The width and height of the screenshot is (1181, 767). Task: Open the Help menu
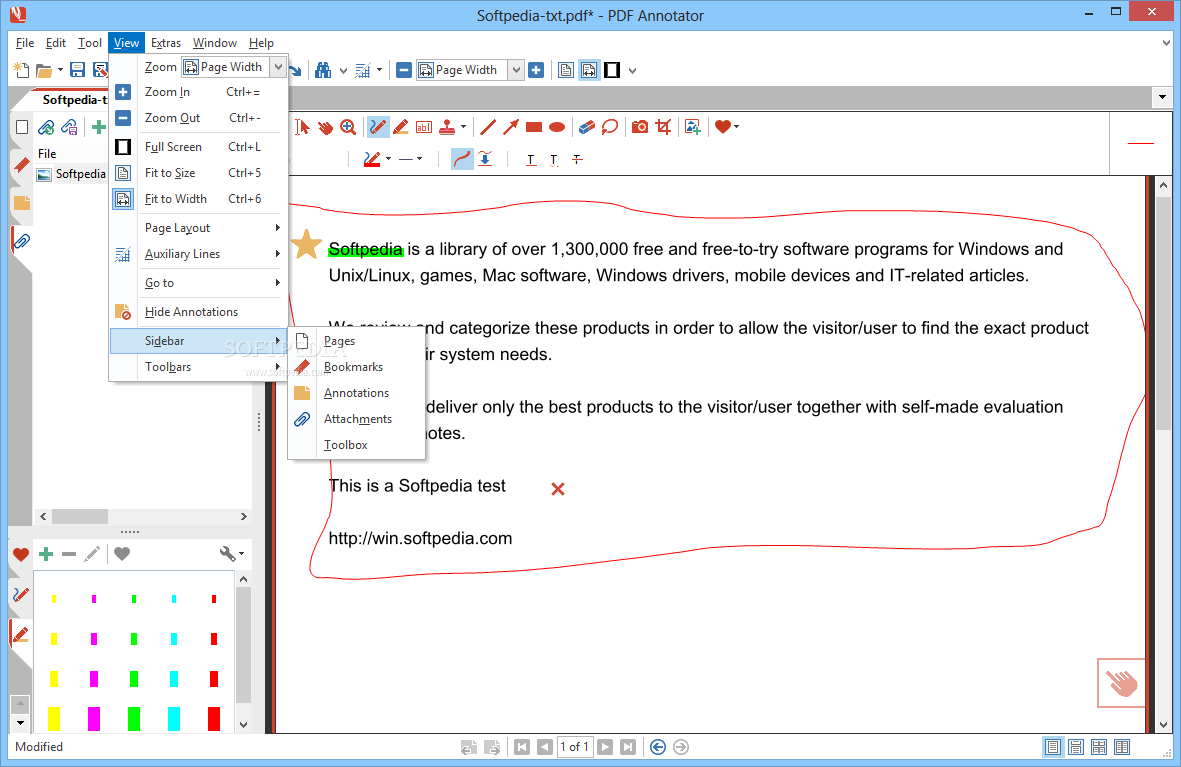261,43
